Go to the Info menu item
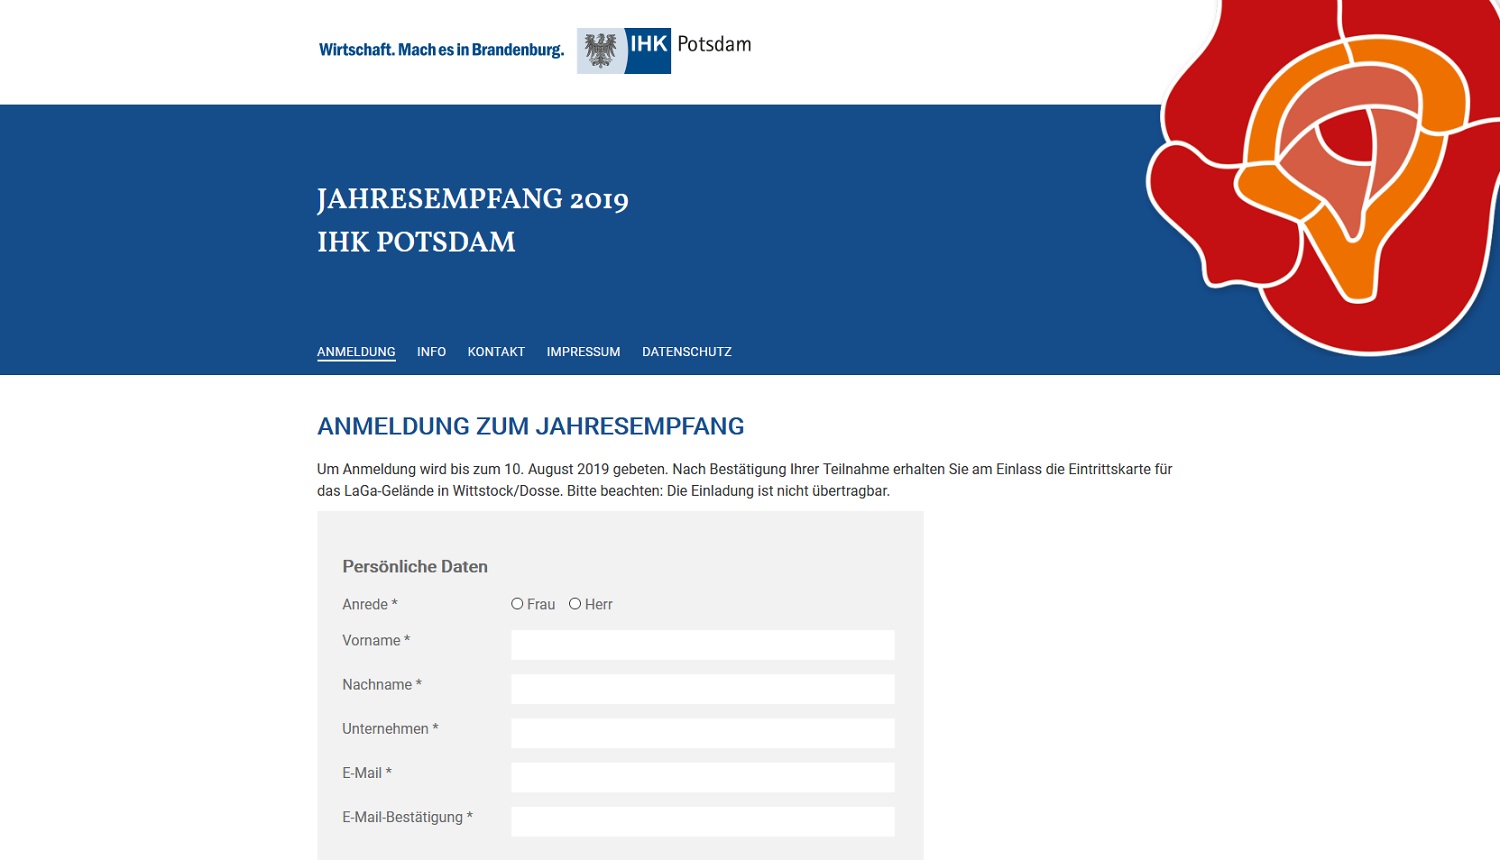This screenshot has height=860, width=1500. click(431, 352)
